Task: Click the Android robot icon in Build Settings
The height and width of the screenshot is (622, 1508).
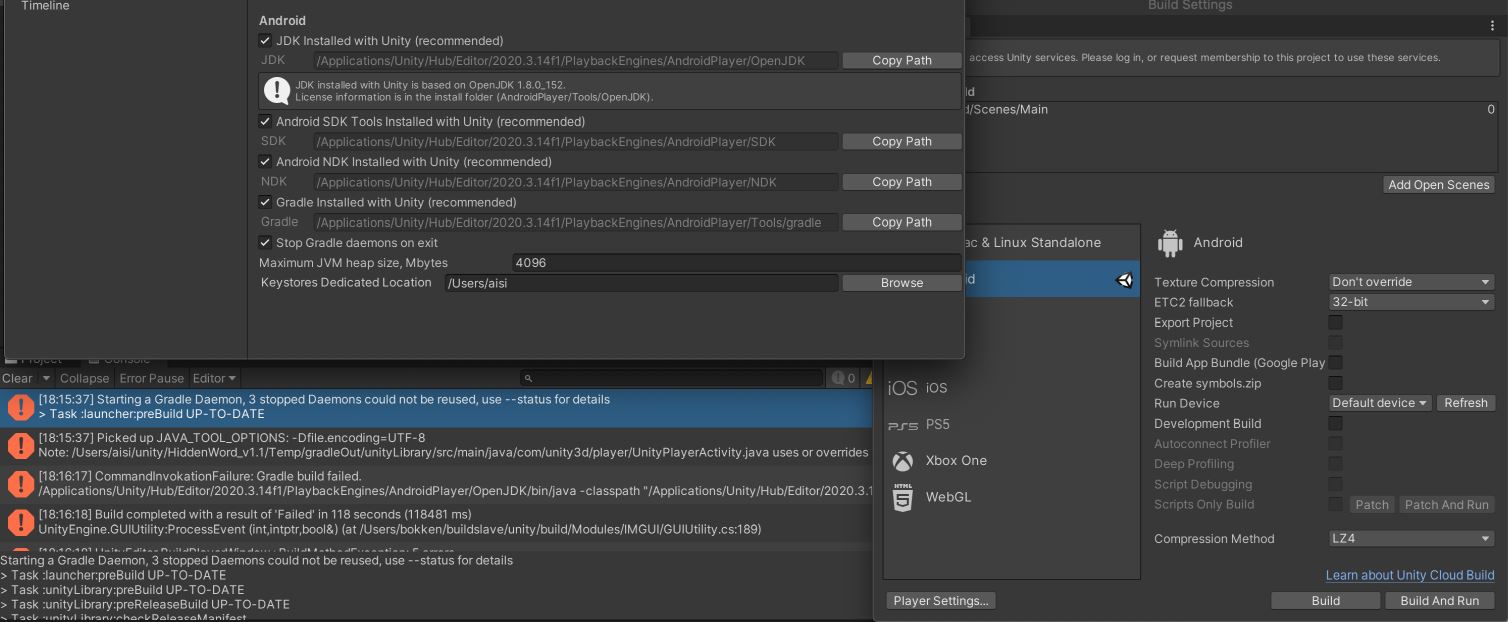Action: click(1169, 242)
